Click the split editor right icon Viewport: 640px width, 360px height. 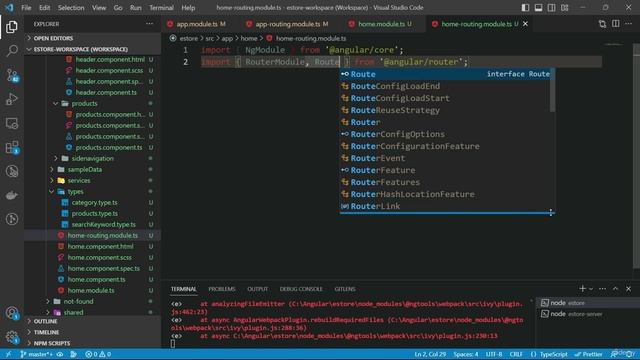click(x=616, y=24)
